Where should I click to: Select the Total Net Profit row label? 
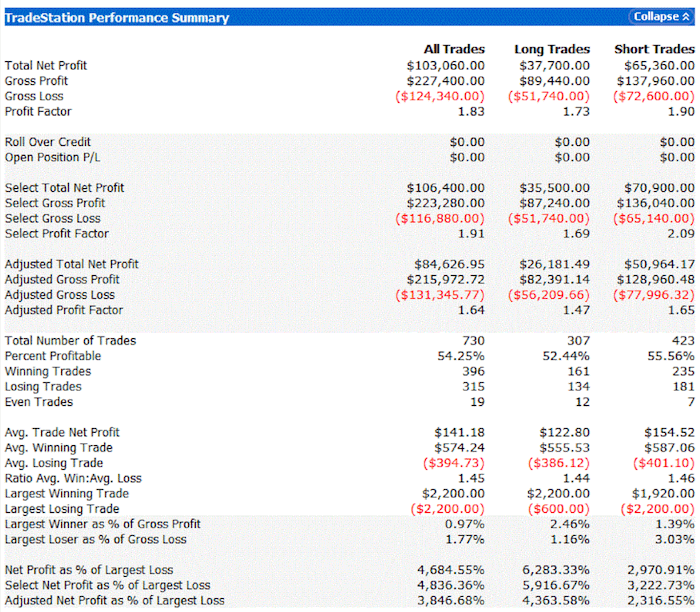(46, 66)
